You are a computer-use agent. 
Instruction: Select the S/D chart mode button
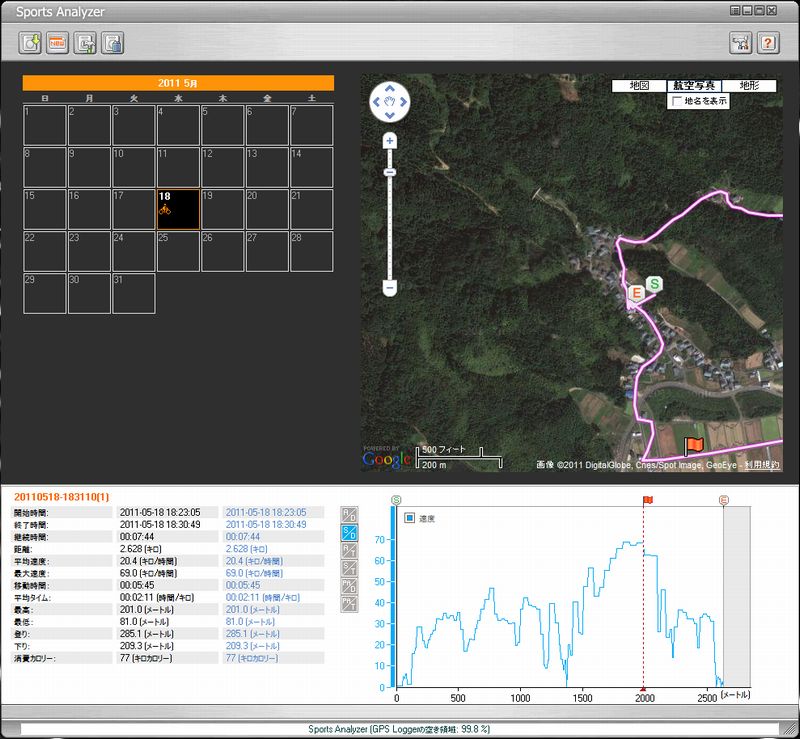[349, 533]
